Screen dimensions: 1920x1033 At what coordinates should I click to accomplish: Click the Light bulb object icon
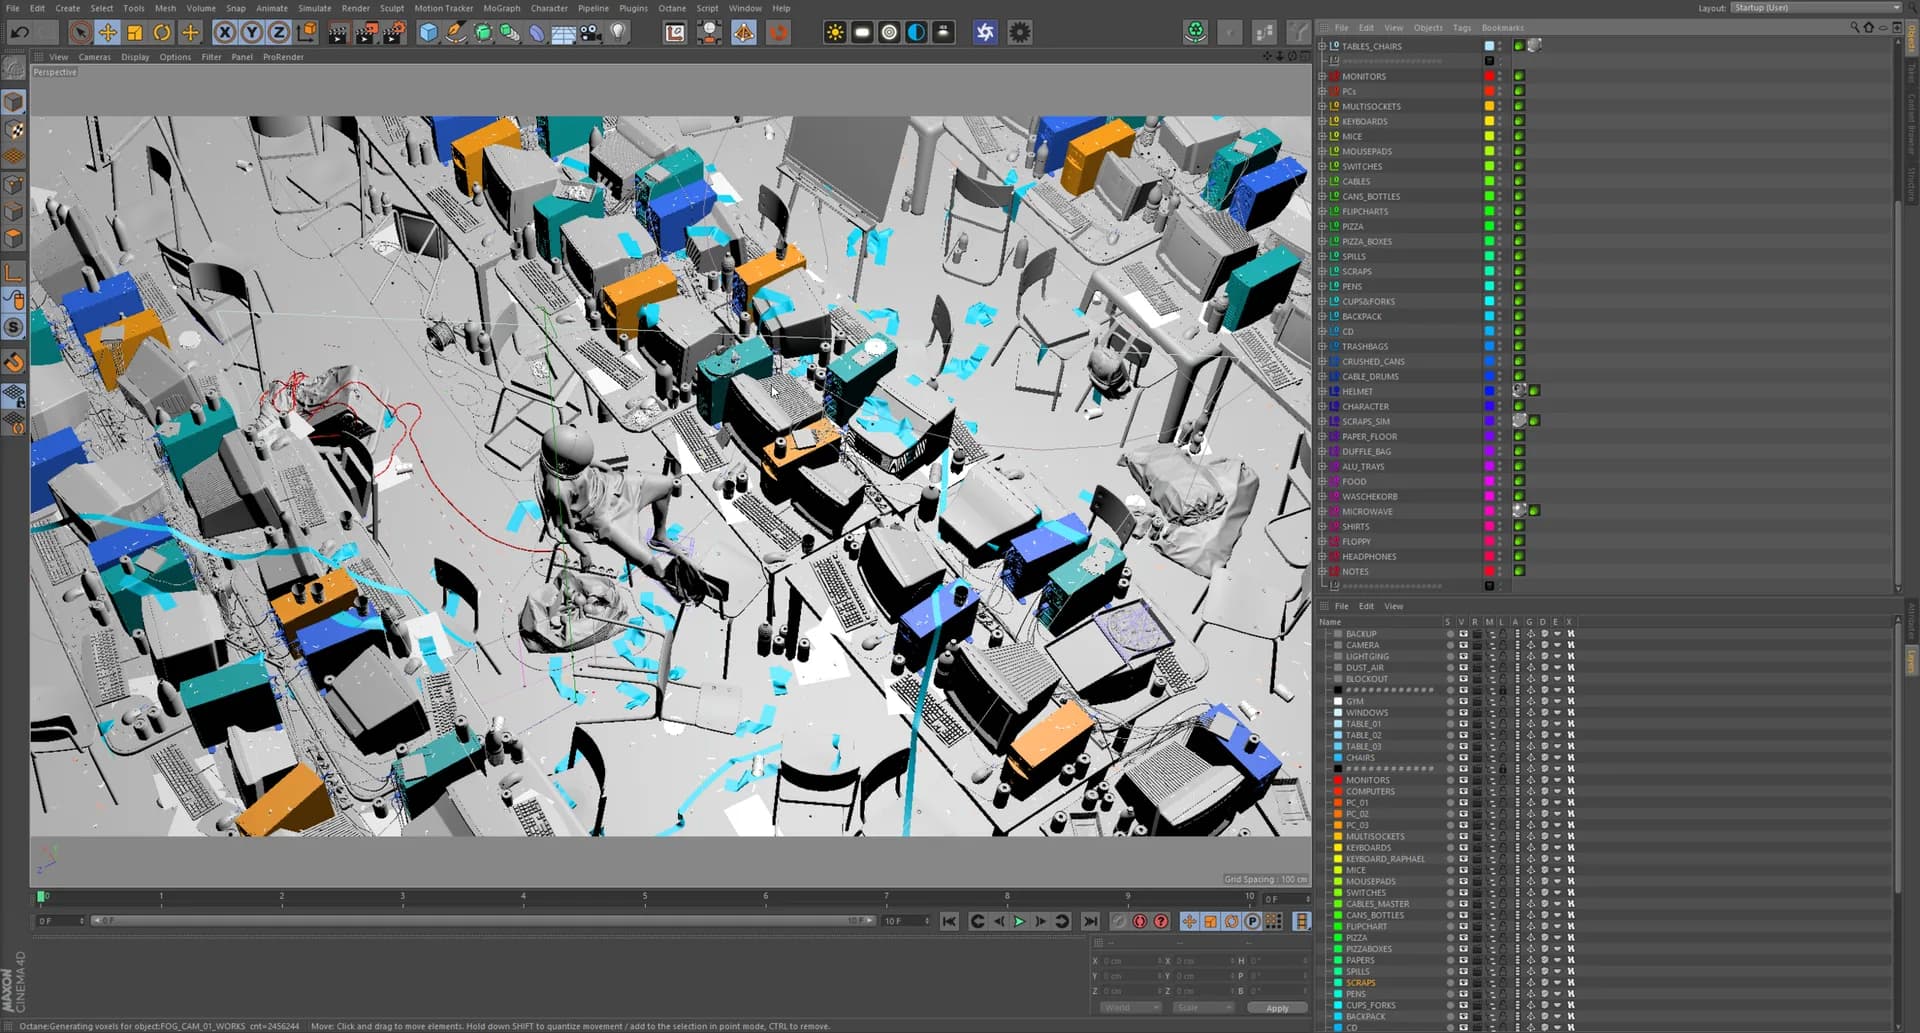click(619, 33)
